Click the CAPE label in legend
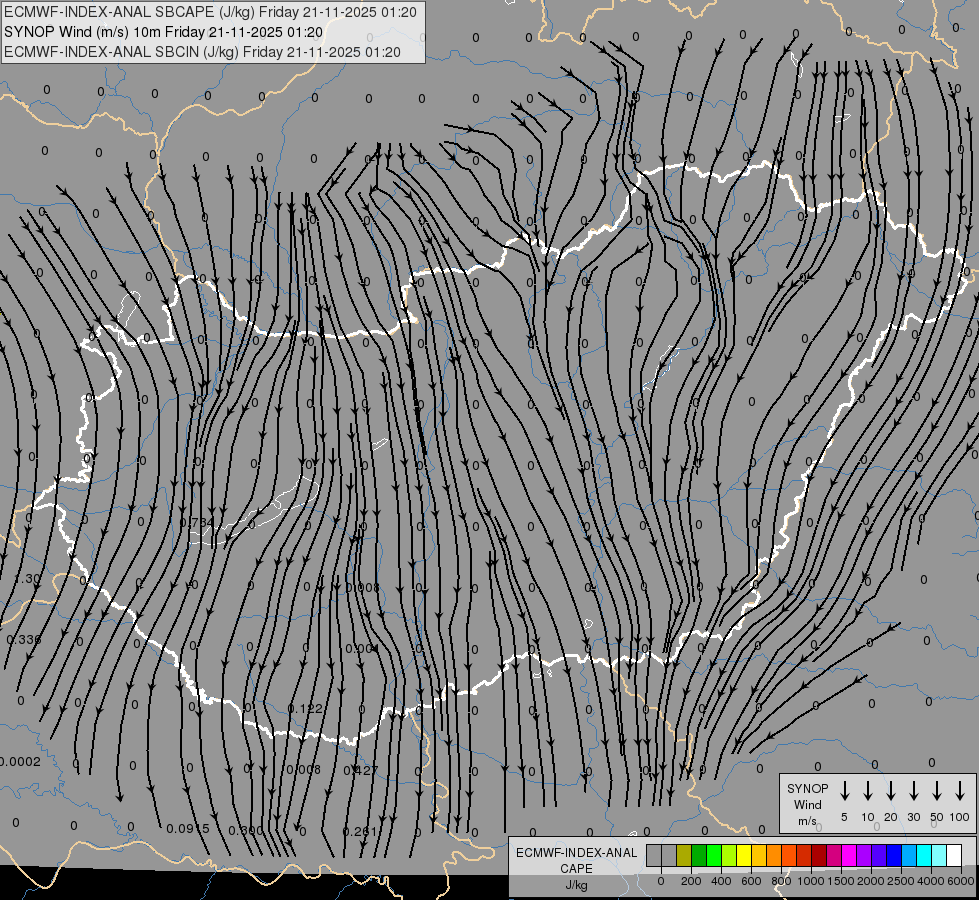979x900 pixels. 576,869
